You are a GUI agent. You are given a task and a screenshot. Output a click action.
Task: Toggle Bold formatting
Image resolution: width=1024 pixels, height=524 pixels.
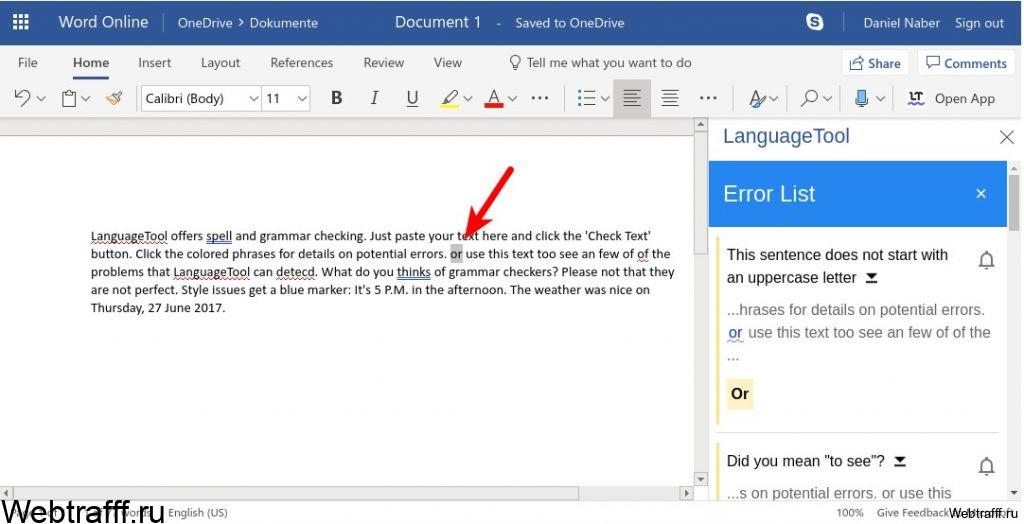pos(336,99)
